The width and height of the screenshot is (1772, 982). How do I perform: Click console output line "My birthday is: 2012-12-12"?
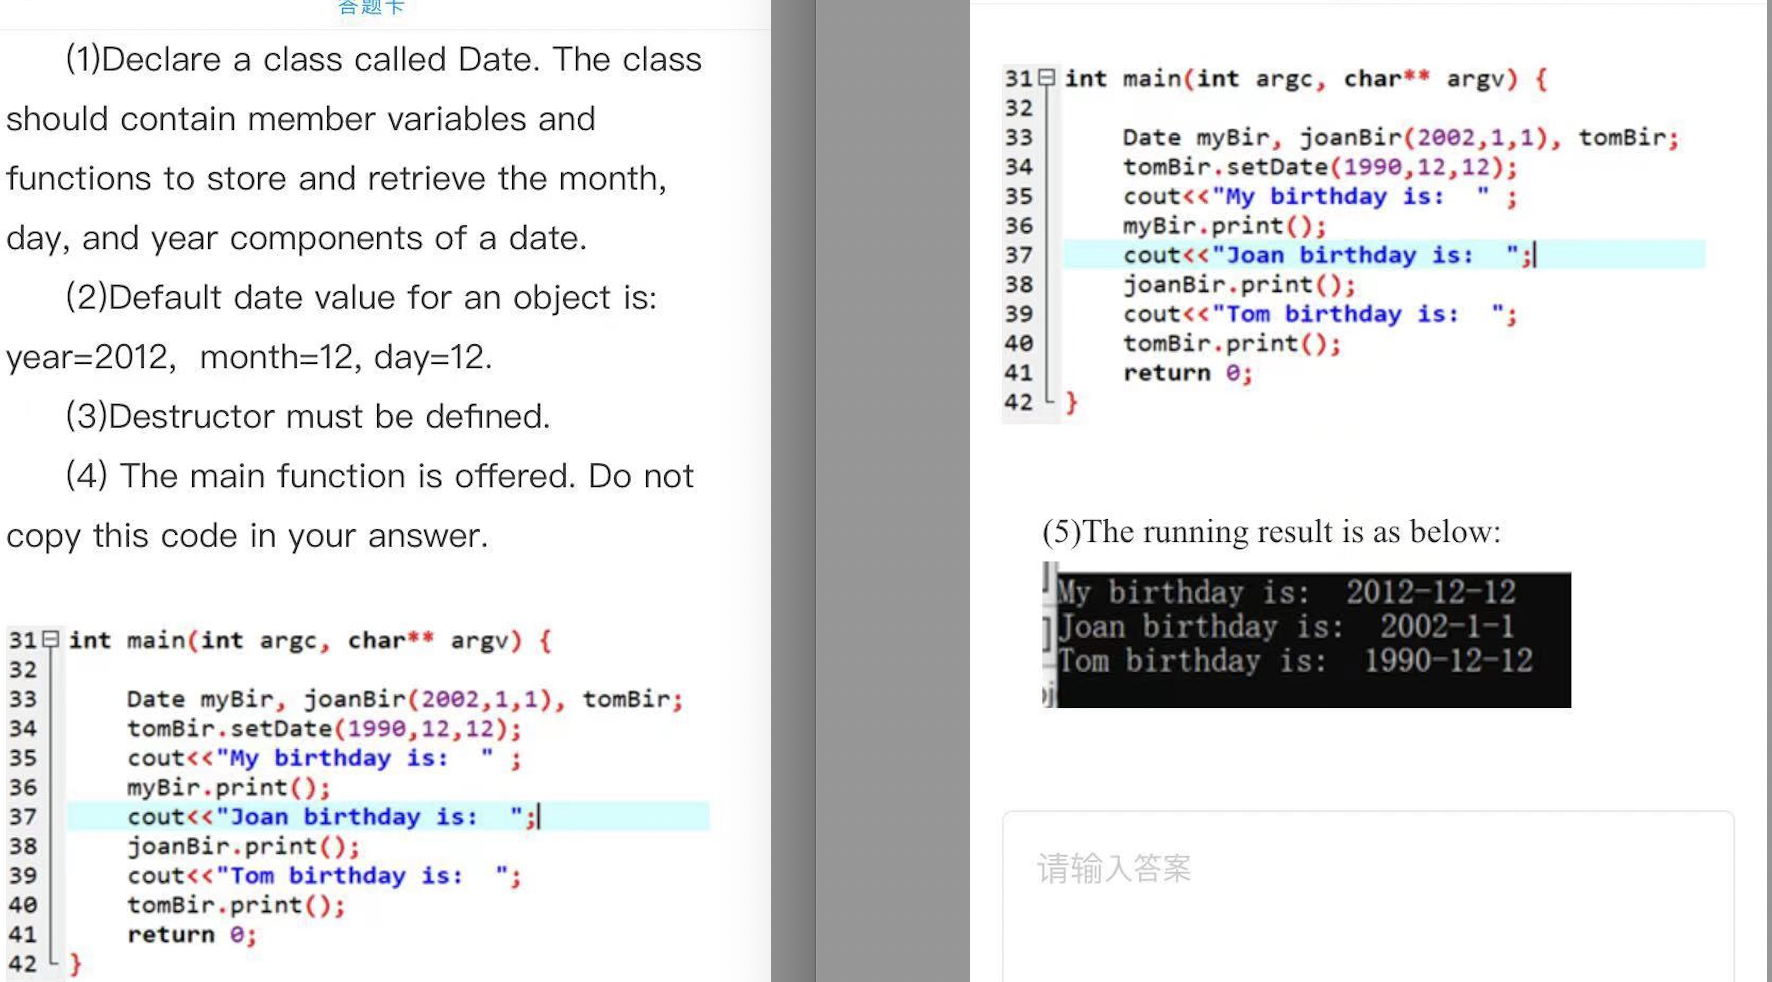pos(1286,592)
